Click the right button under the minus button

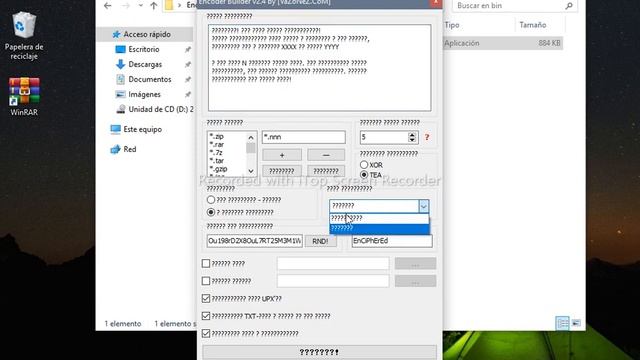(326, 171)
